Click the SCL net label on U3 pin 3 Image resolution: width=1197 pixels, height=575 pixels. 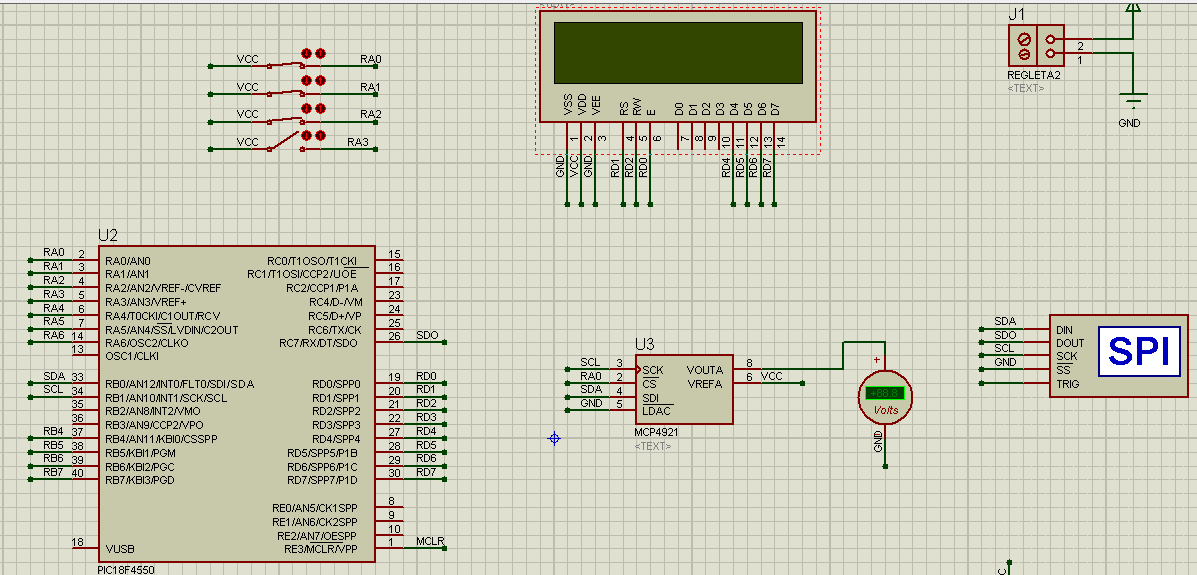coord(590,362)
